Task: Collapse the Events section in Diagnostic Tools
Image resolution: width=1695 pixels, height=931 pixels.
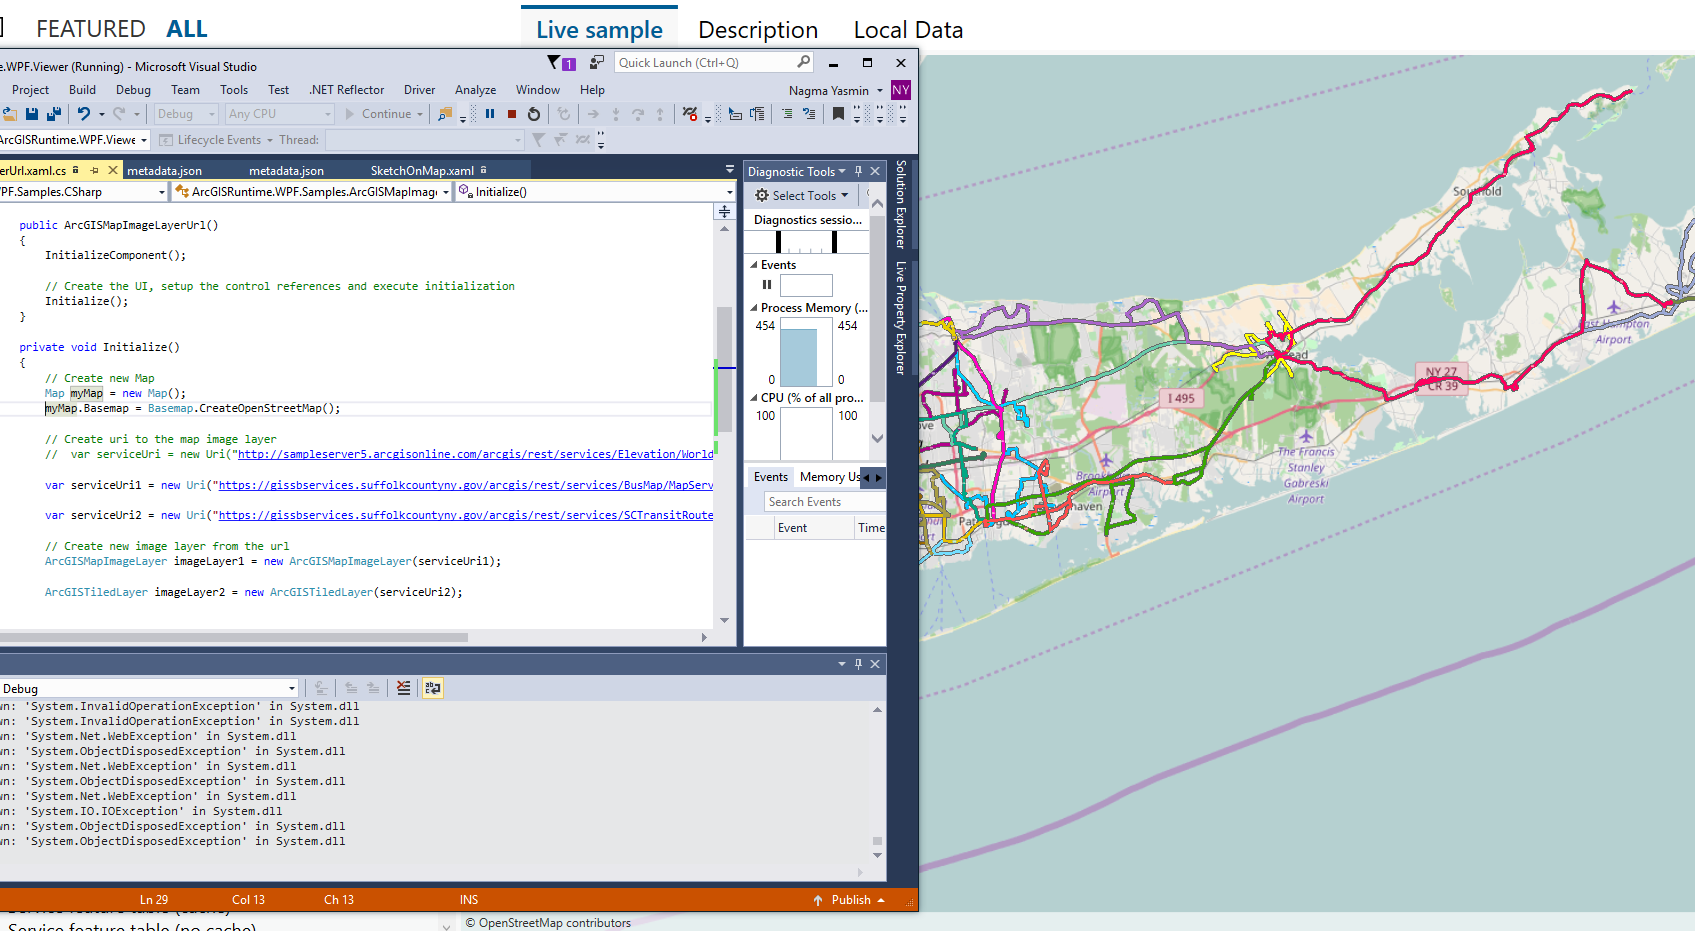Action: coord(754,265)
